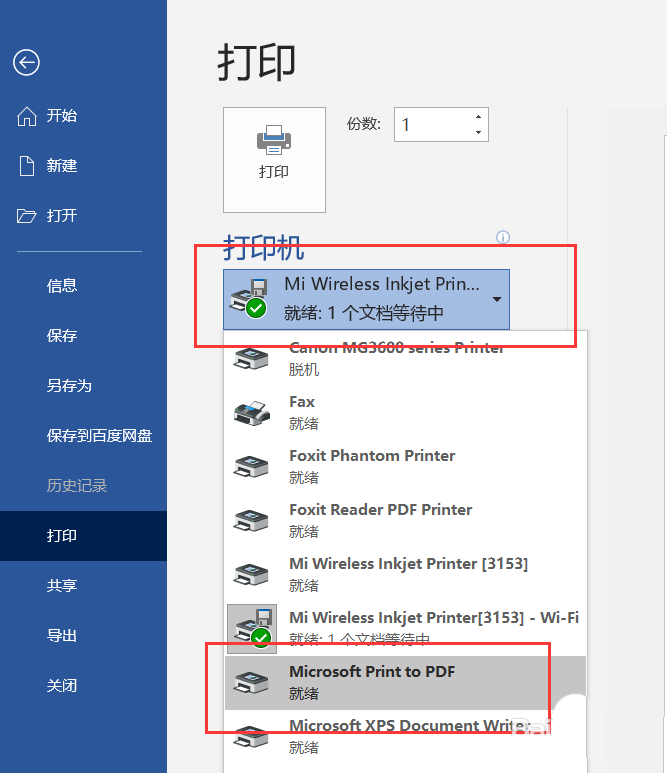This screenshot has height=773, width=667.
Task: Click the large 打印 print button
Action: pyautogui.click(x=274, y=160)
